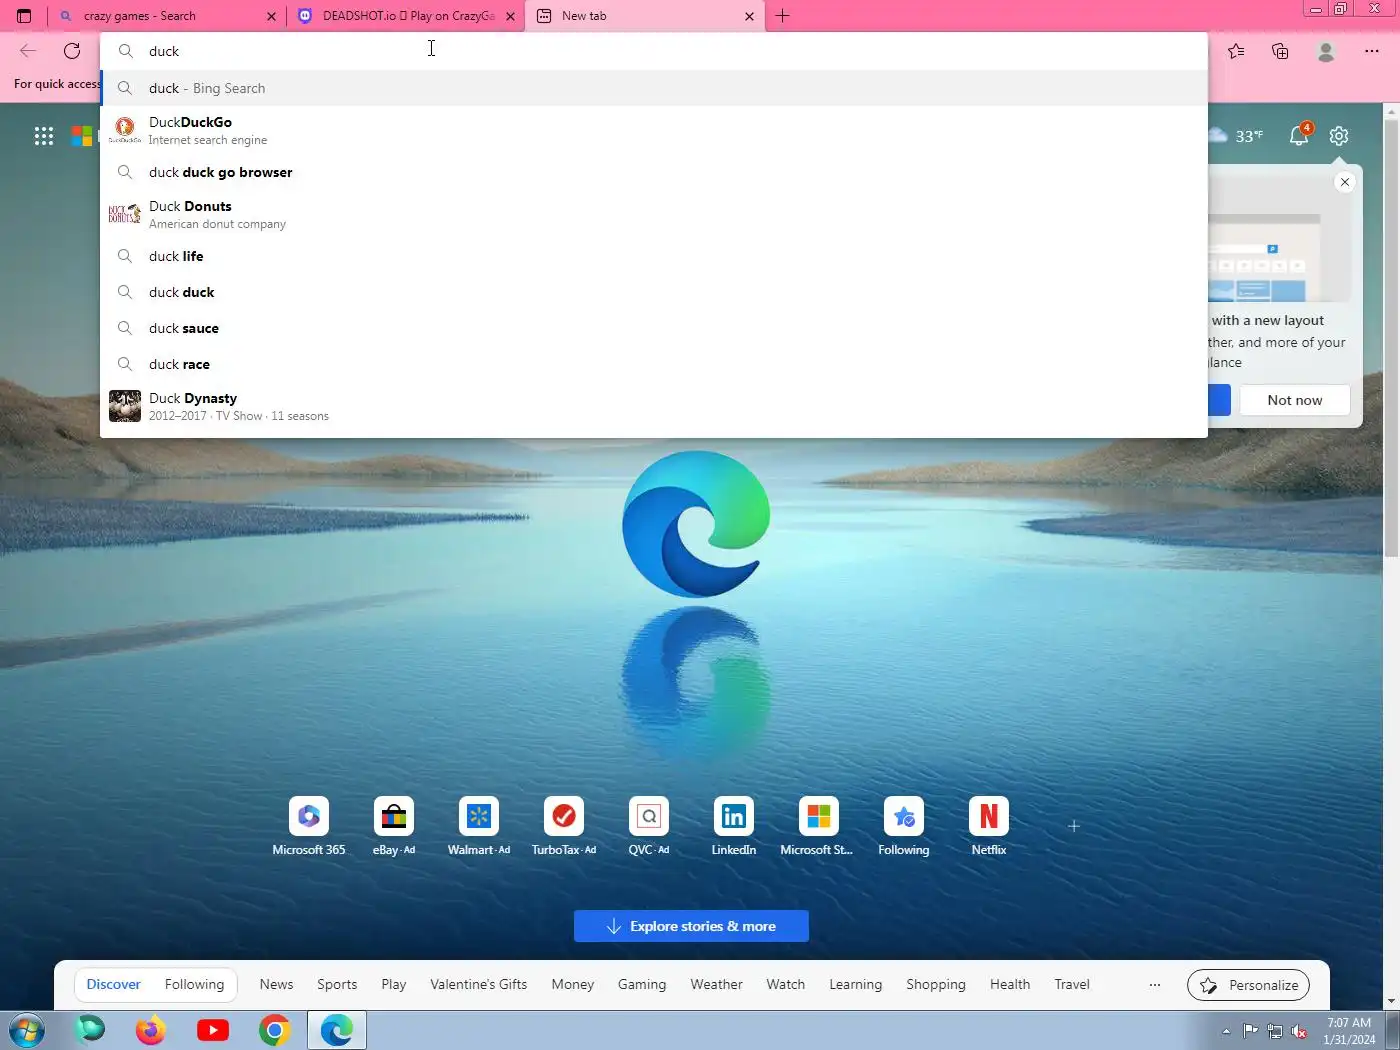
Task: Choose the duck life suggestion
Action: [x=654, y=256]
